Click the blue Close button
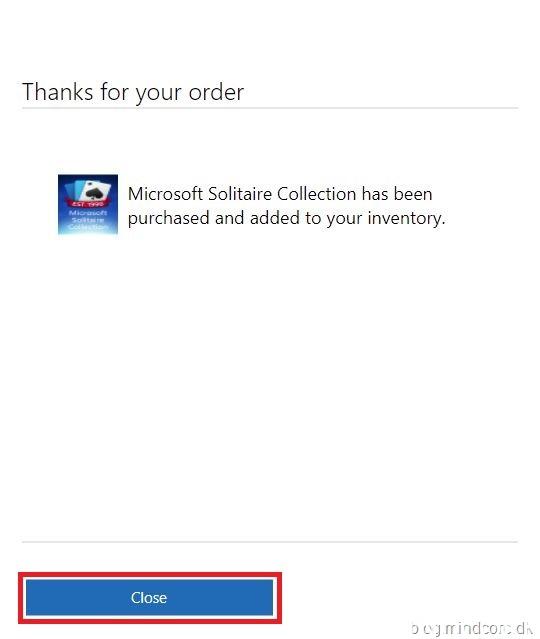This screenshot has width=540, height=639. [149, 597]
